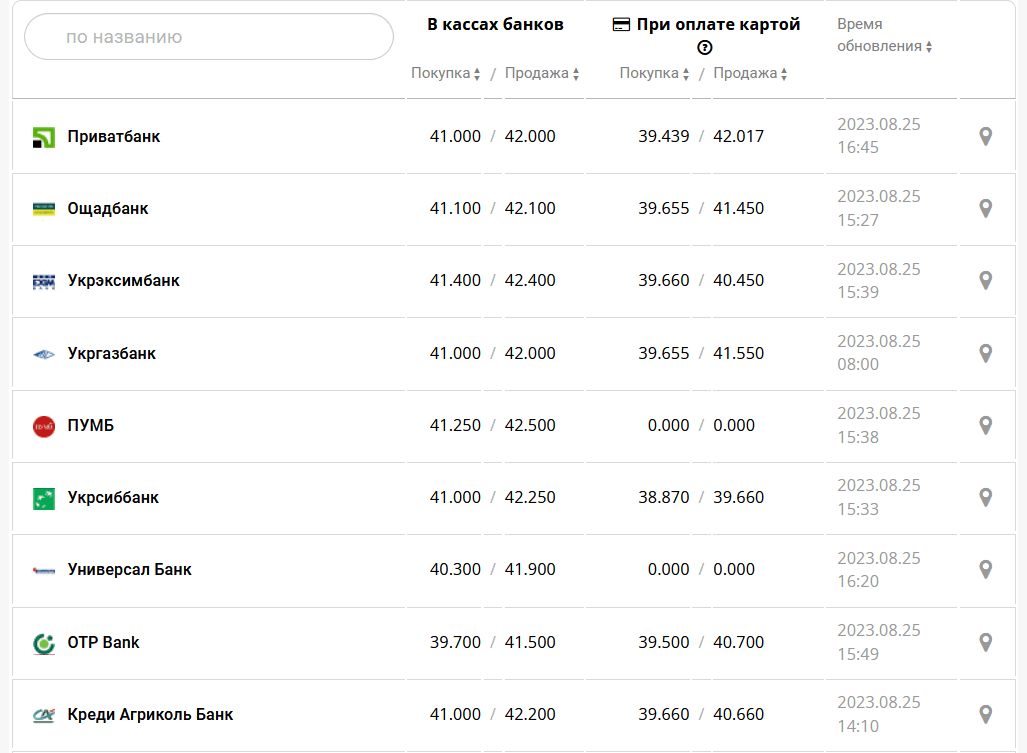Click the 'При оплате картой' header
The height and width of the screenshot is (753, 1027).
click(706, 24)
